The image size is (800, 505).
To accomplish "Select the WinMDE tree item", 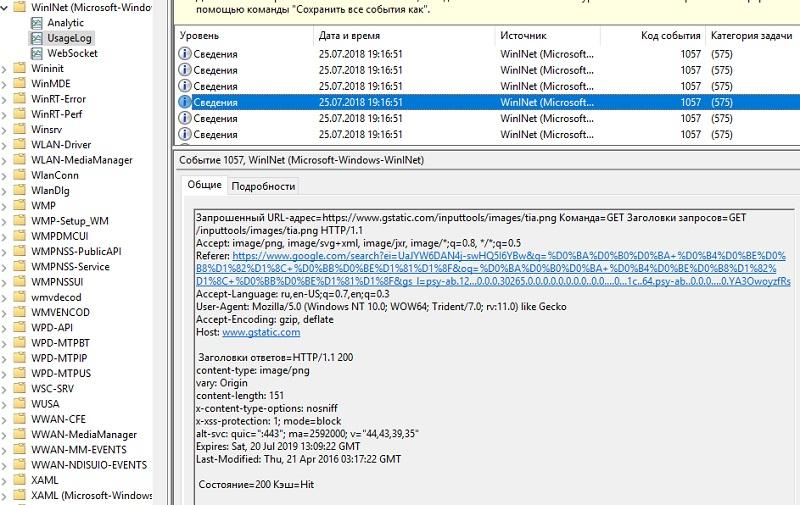I will tap(51, 84).
